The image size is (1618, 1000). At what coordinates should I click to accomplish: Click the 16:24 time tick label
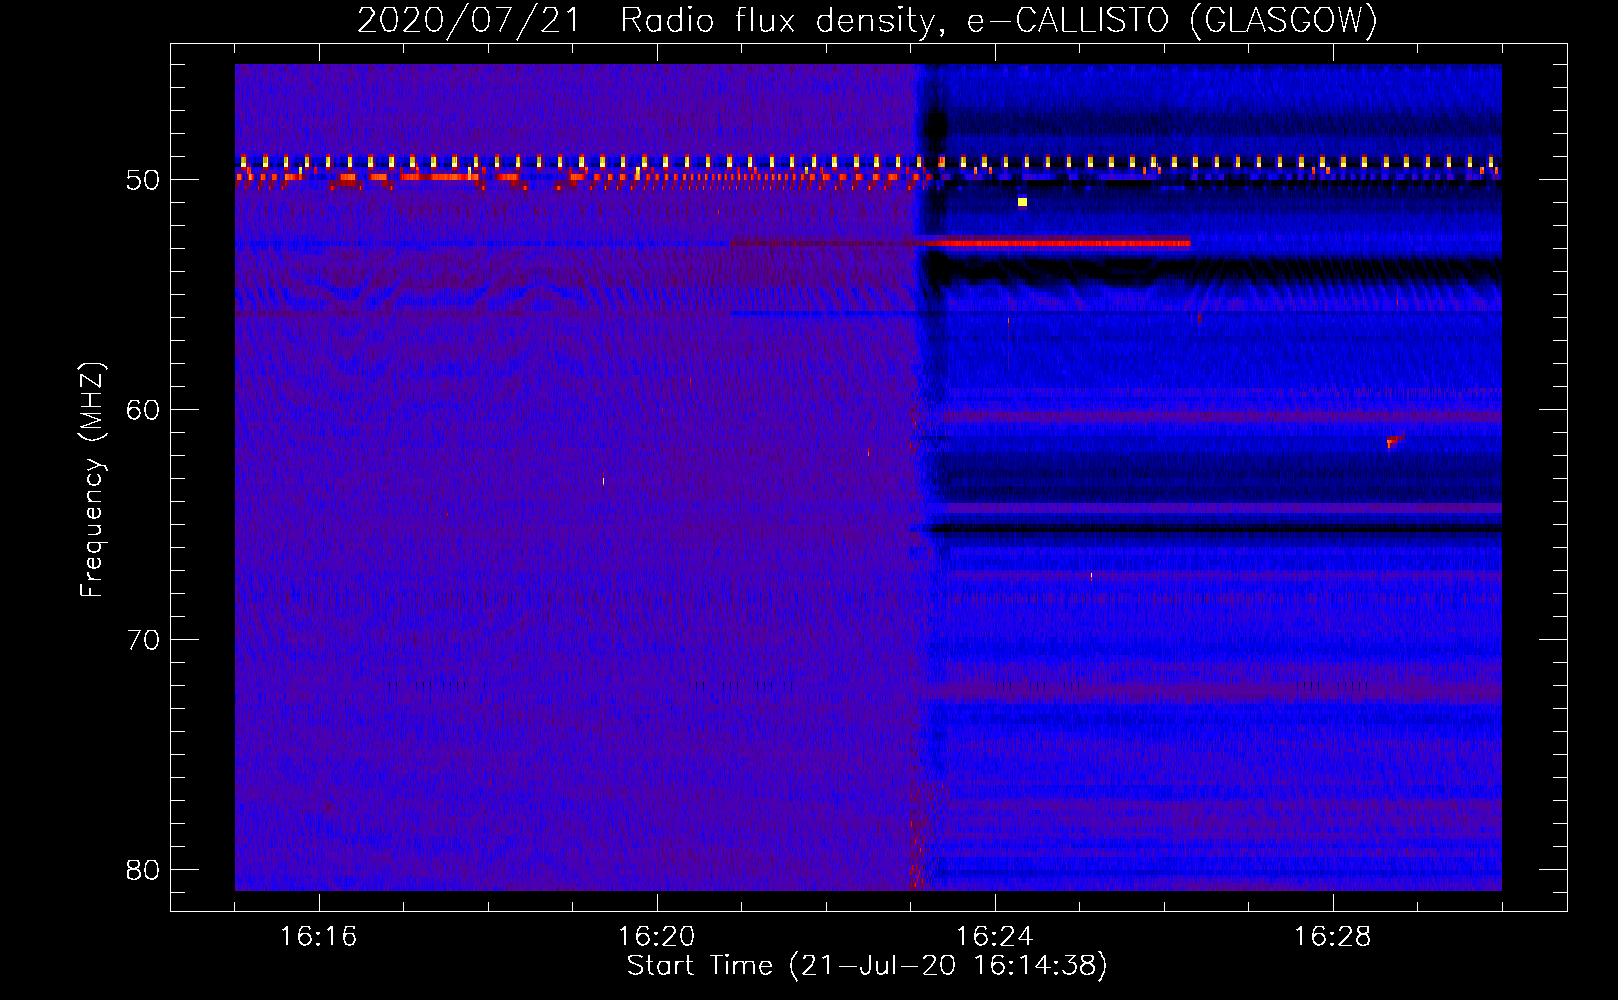click(994, 937)
